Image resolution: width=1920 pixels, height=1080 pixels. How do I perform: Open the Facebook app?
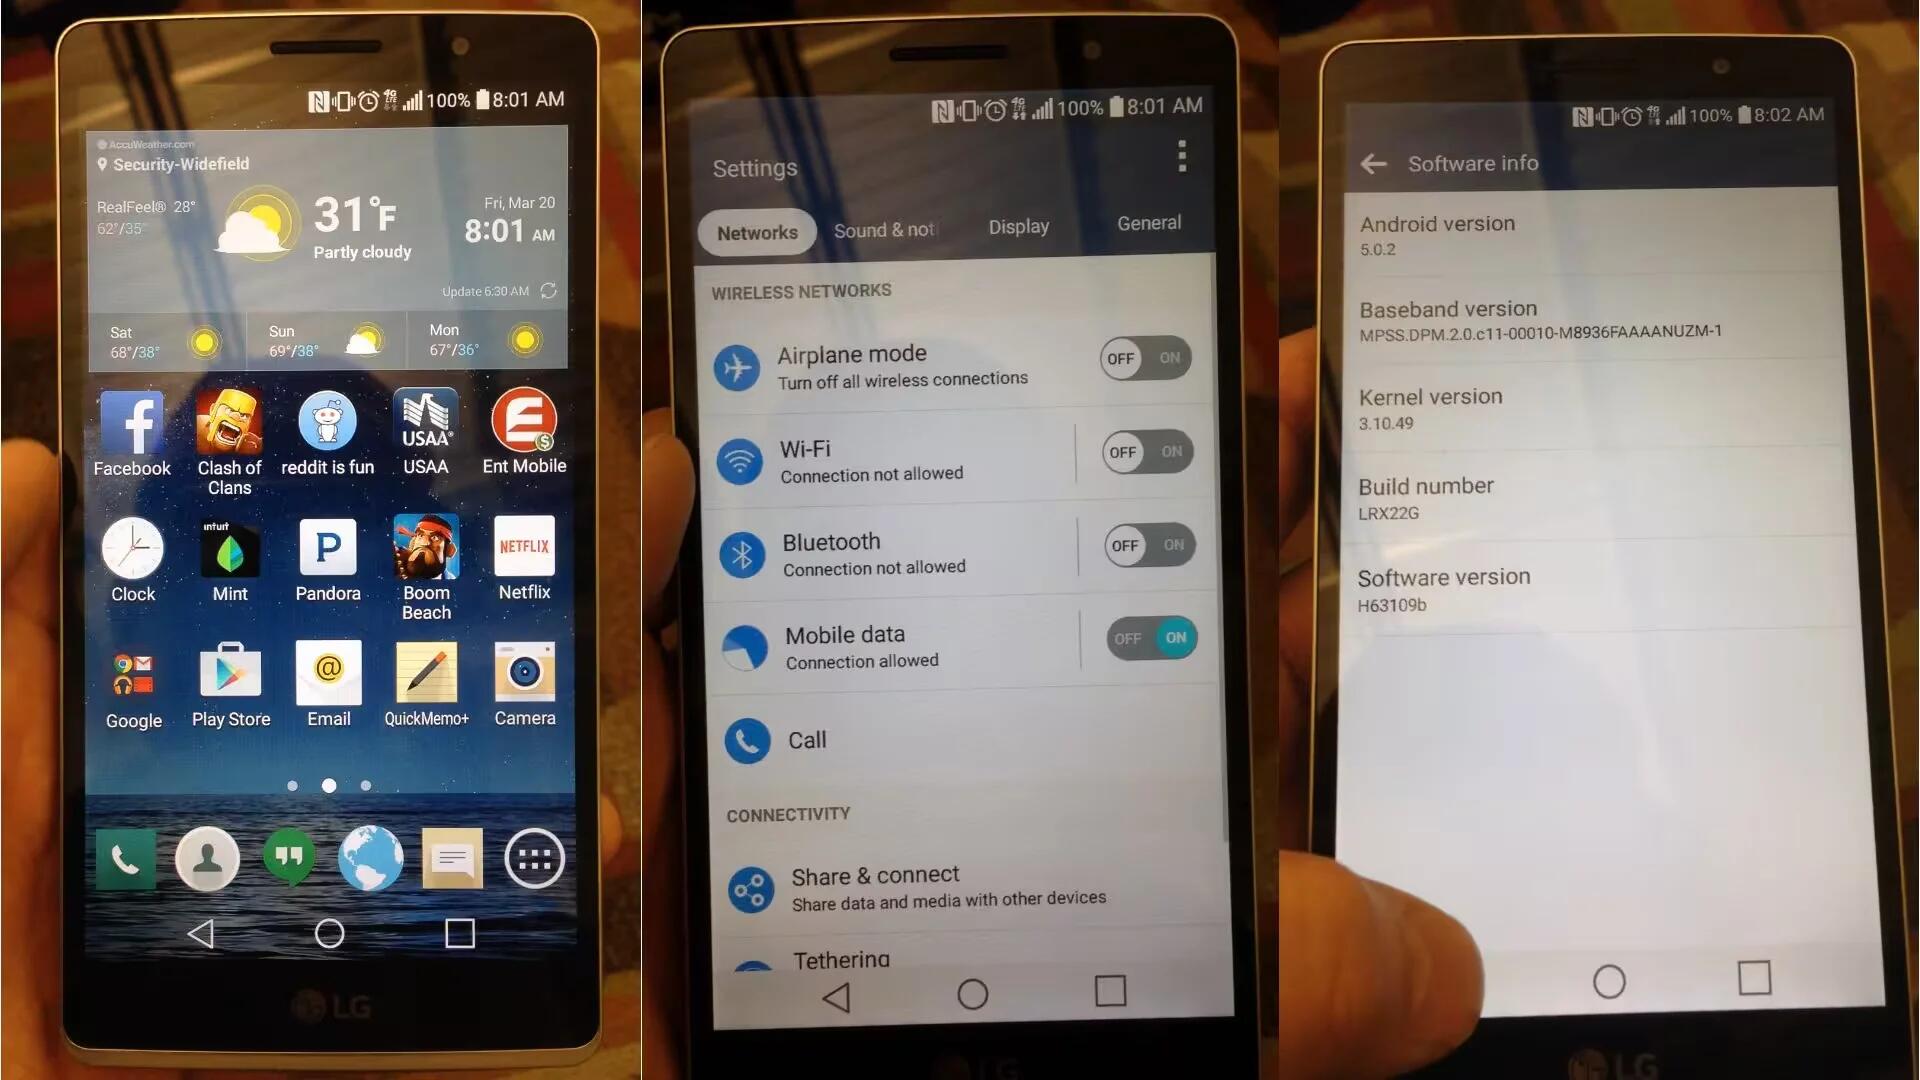click(x=131, y=422)
